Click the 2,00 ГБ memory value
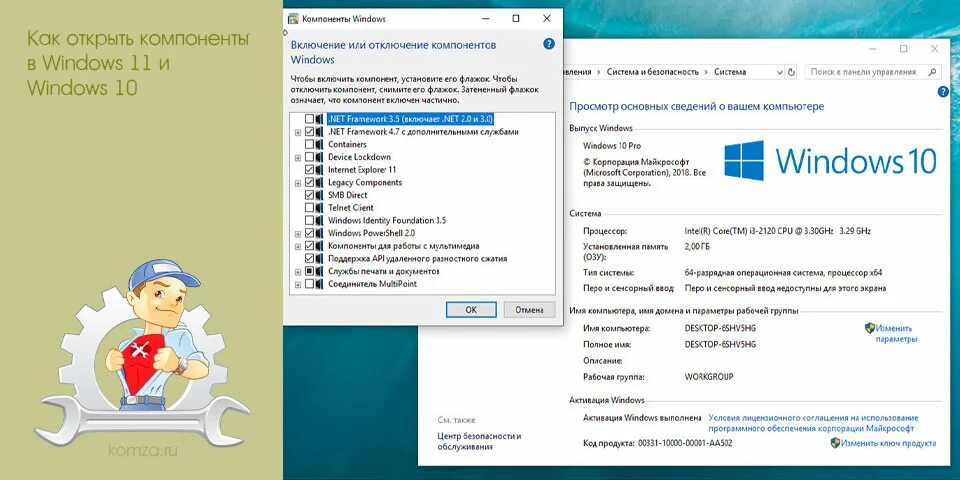The height and width of the screenshot is (480, 960). [x=698, y=246]
